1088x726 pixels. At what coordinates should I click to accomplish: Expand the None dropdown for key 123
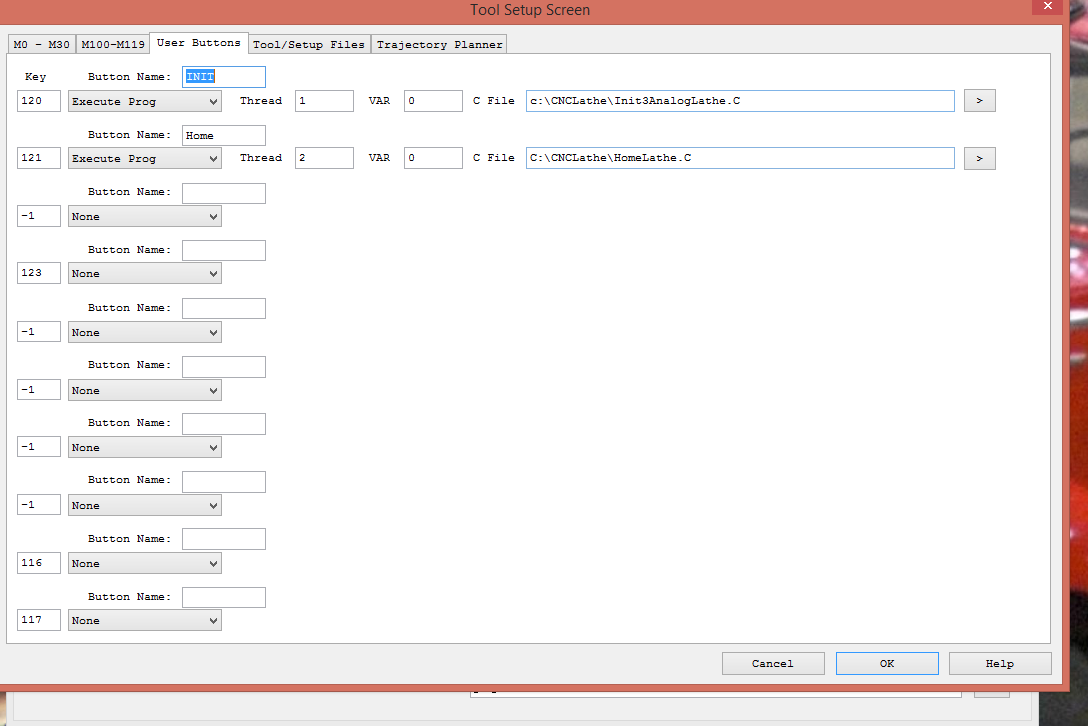click(145, 273)
